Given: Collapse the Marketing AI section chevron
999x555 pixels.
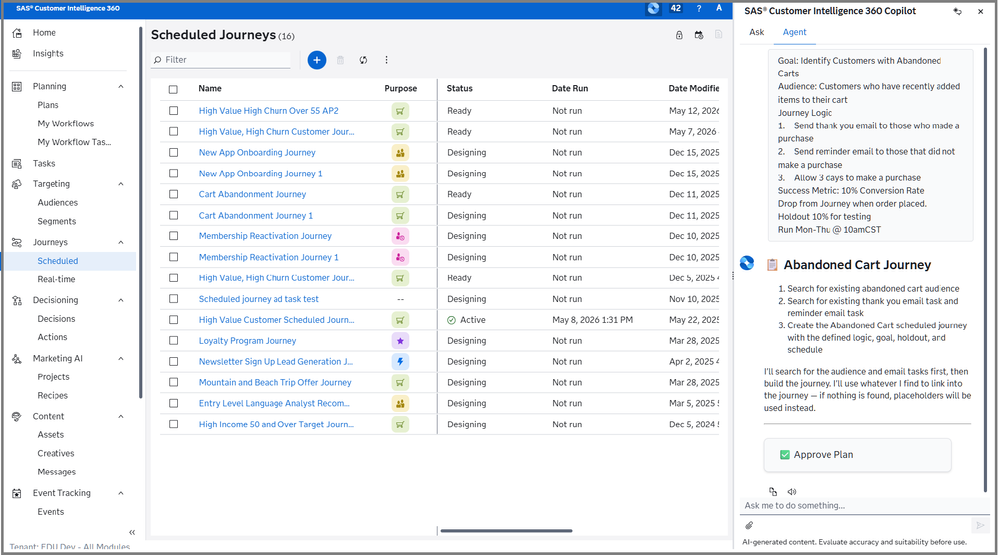Looking at the screenshot, I should pos(121,359).
